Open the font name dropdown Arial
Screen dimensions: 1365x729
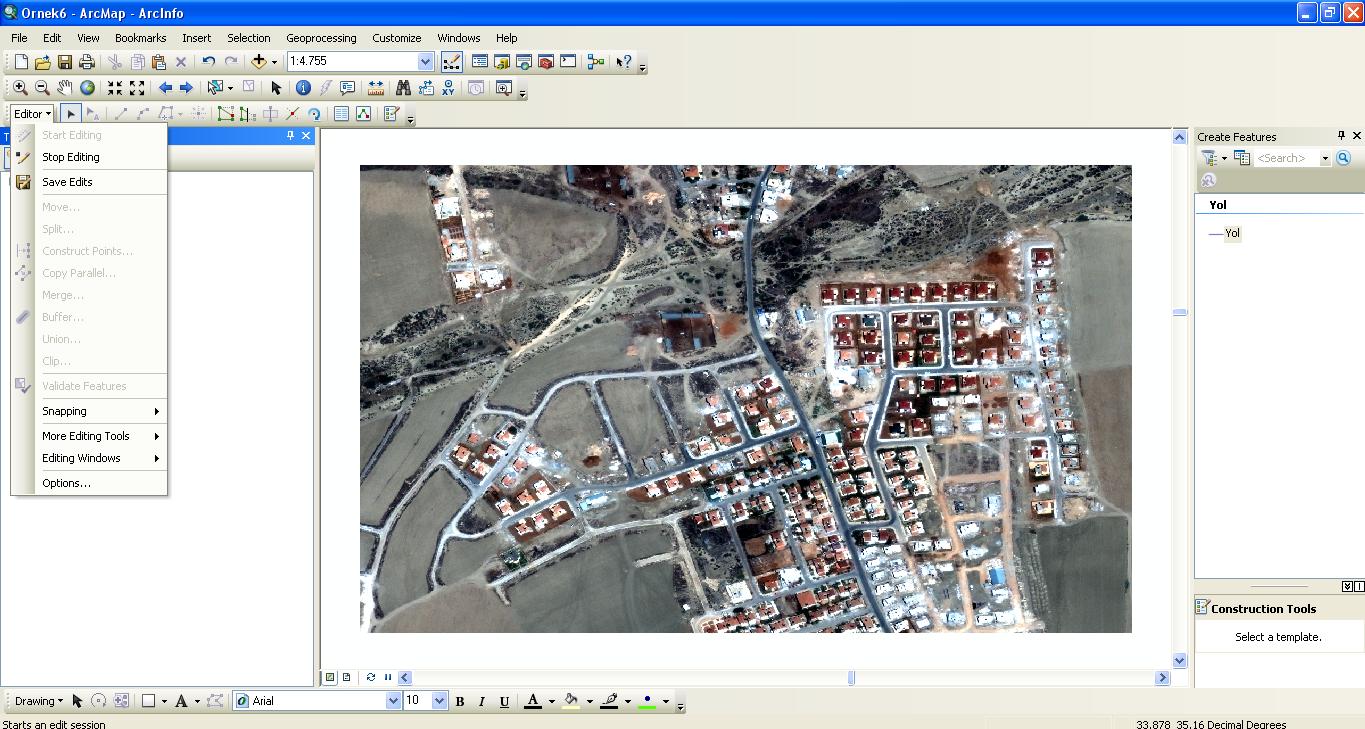tap(393, 701)
